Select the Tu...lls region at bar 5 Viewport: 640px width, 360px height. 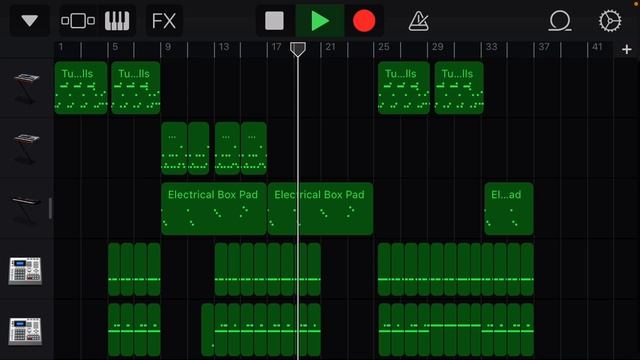point(136,88)
